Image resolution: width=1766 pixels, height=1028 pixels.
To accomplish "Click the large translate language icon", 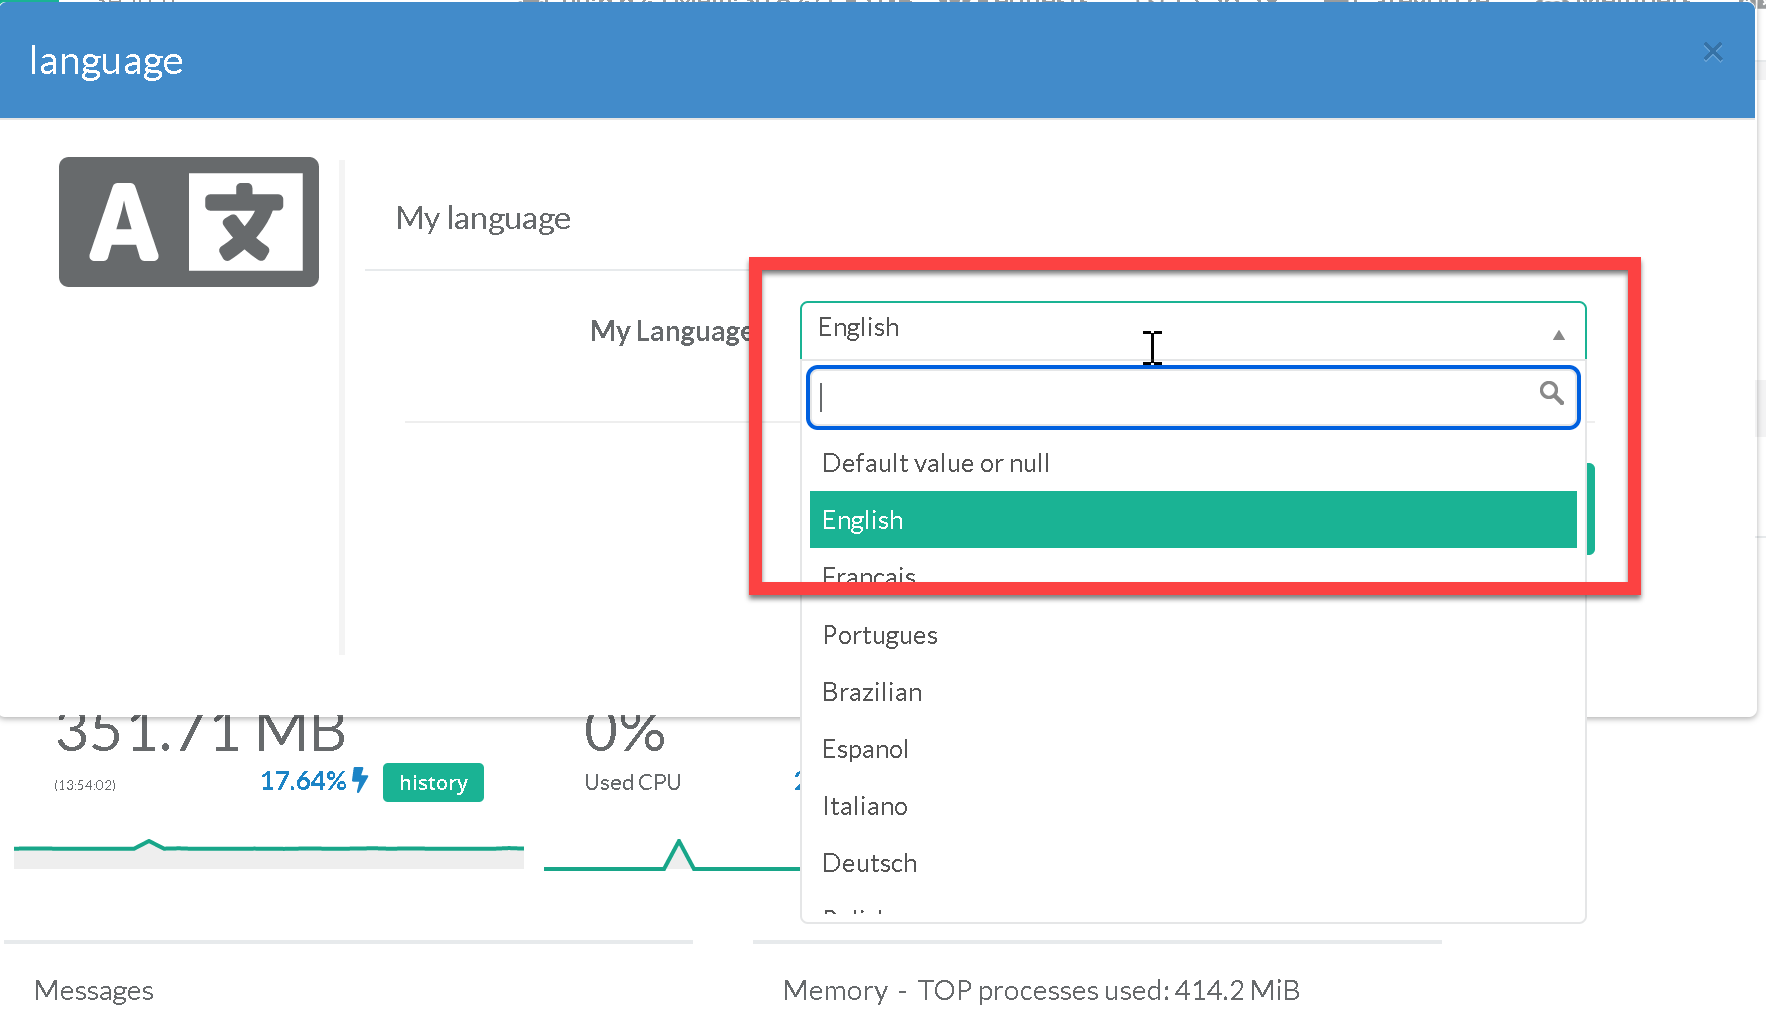I will click(x=189, y=222).
